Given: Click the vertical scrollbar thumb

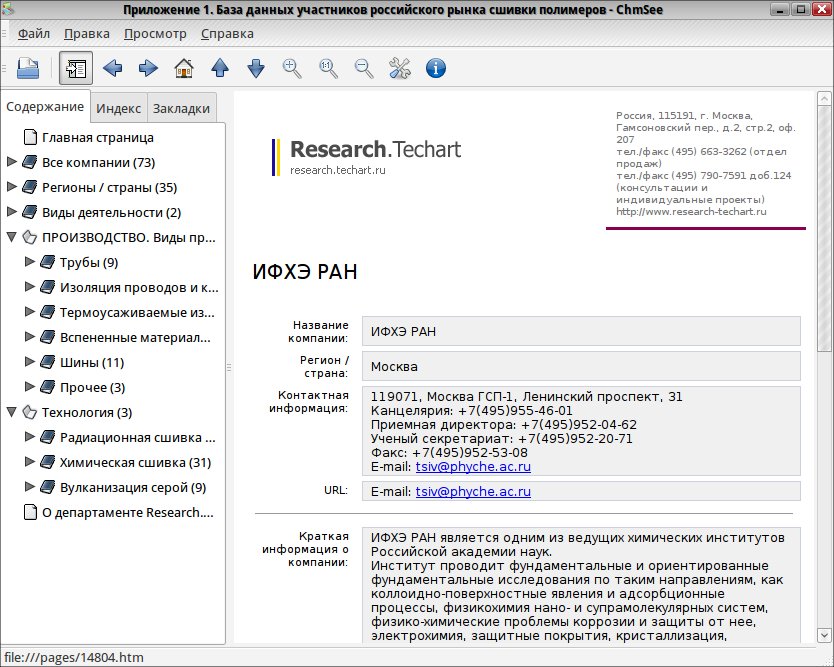Looking at the screenshot, I should pos(823,229).
